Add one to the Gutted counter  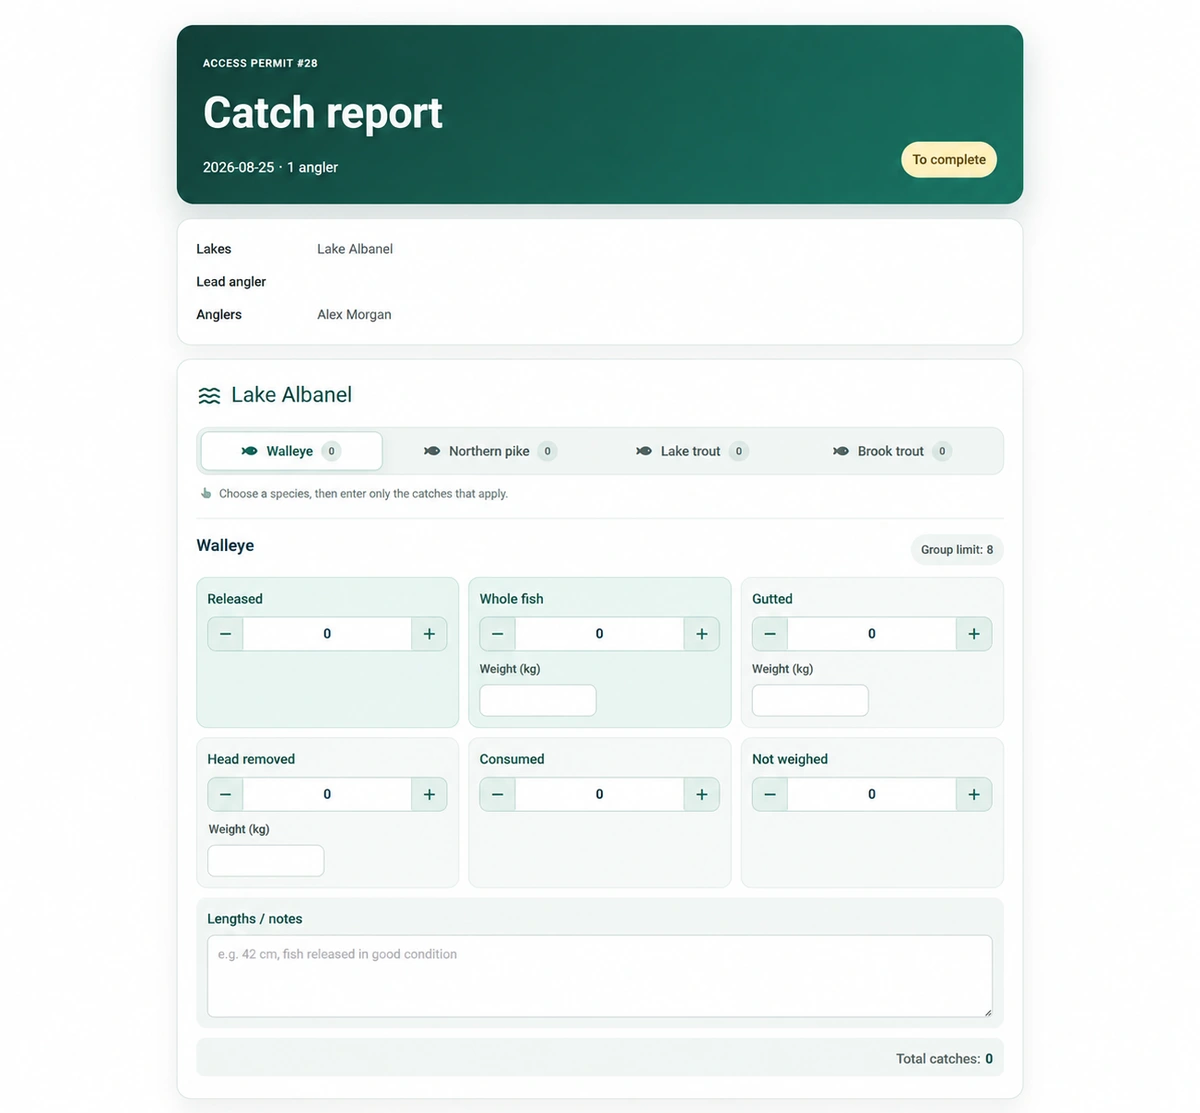point(974,634)
